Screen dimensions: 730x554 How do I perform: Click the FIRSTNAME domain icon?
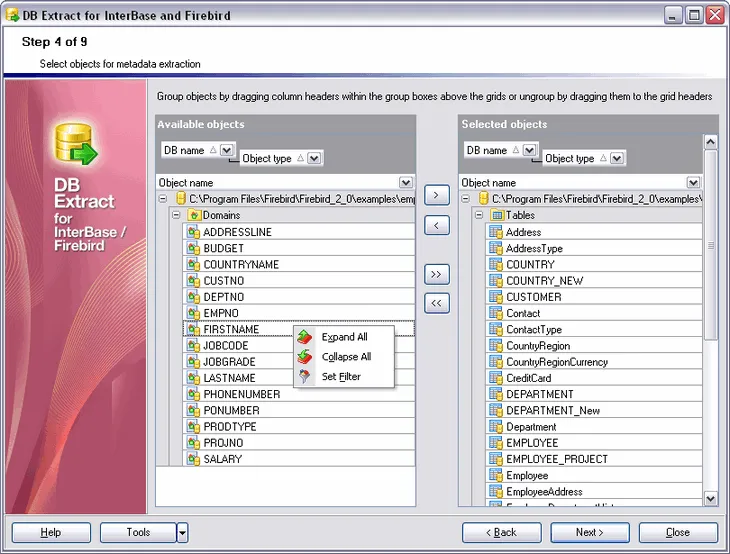click(x=193, y=329)
